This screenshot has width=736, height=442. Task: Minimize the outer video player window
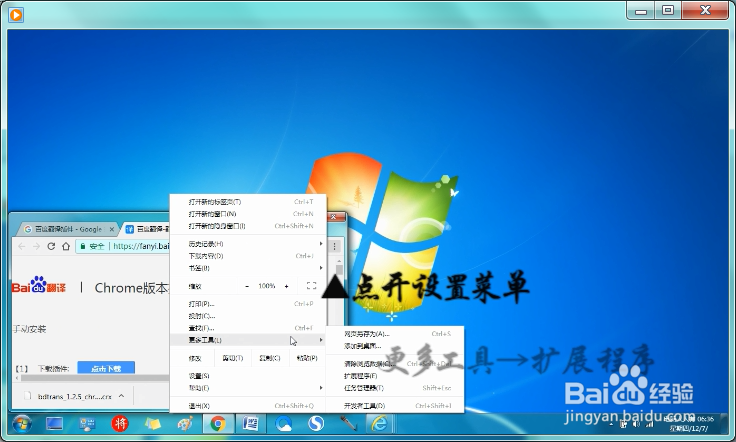point(641,10)
